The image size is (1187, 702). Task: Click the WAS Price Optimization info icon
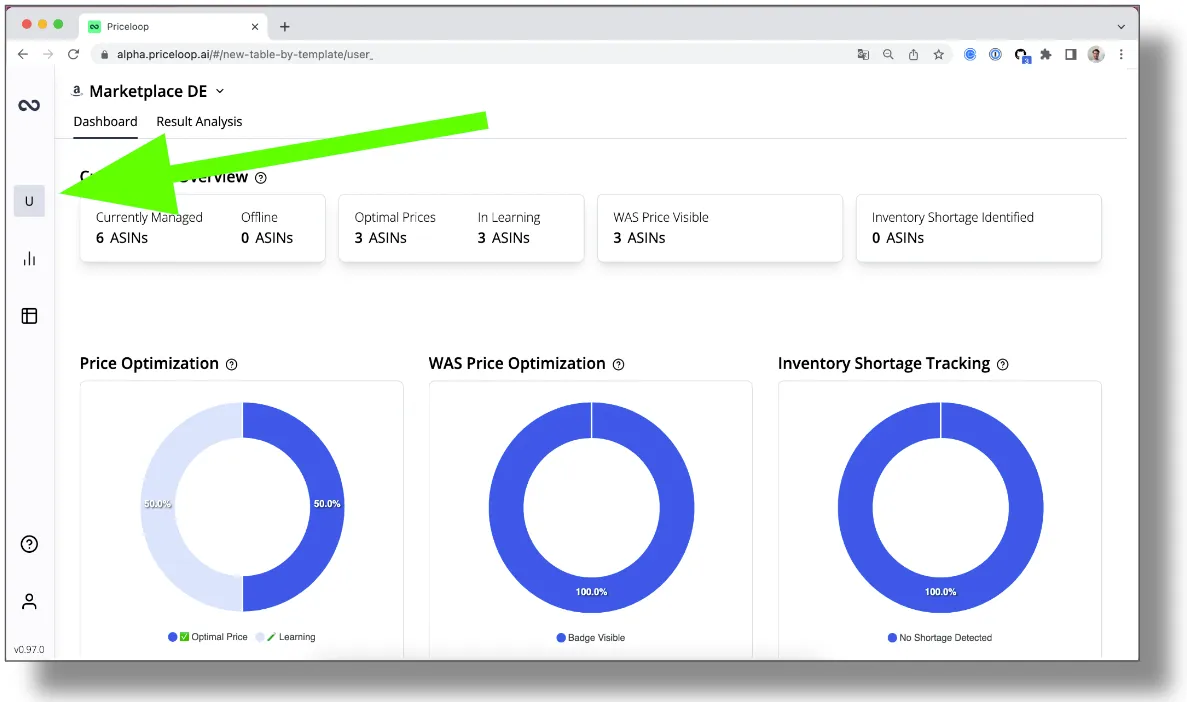click(x=618, y=364)
